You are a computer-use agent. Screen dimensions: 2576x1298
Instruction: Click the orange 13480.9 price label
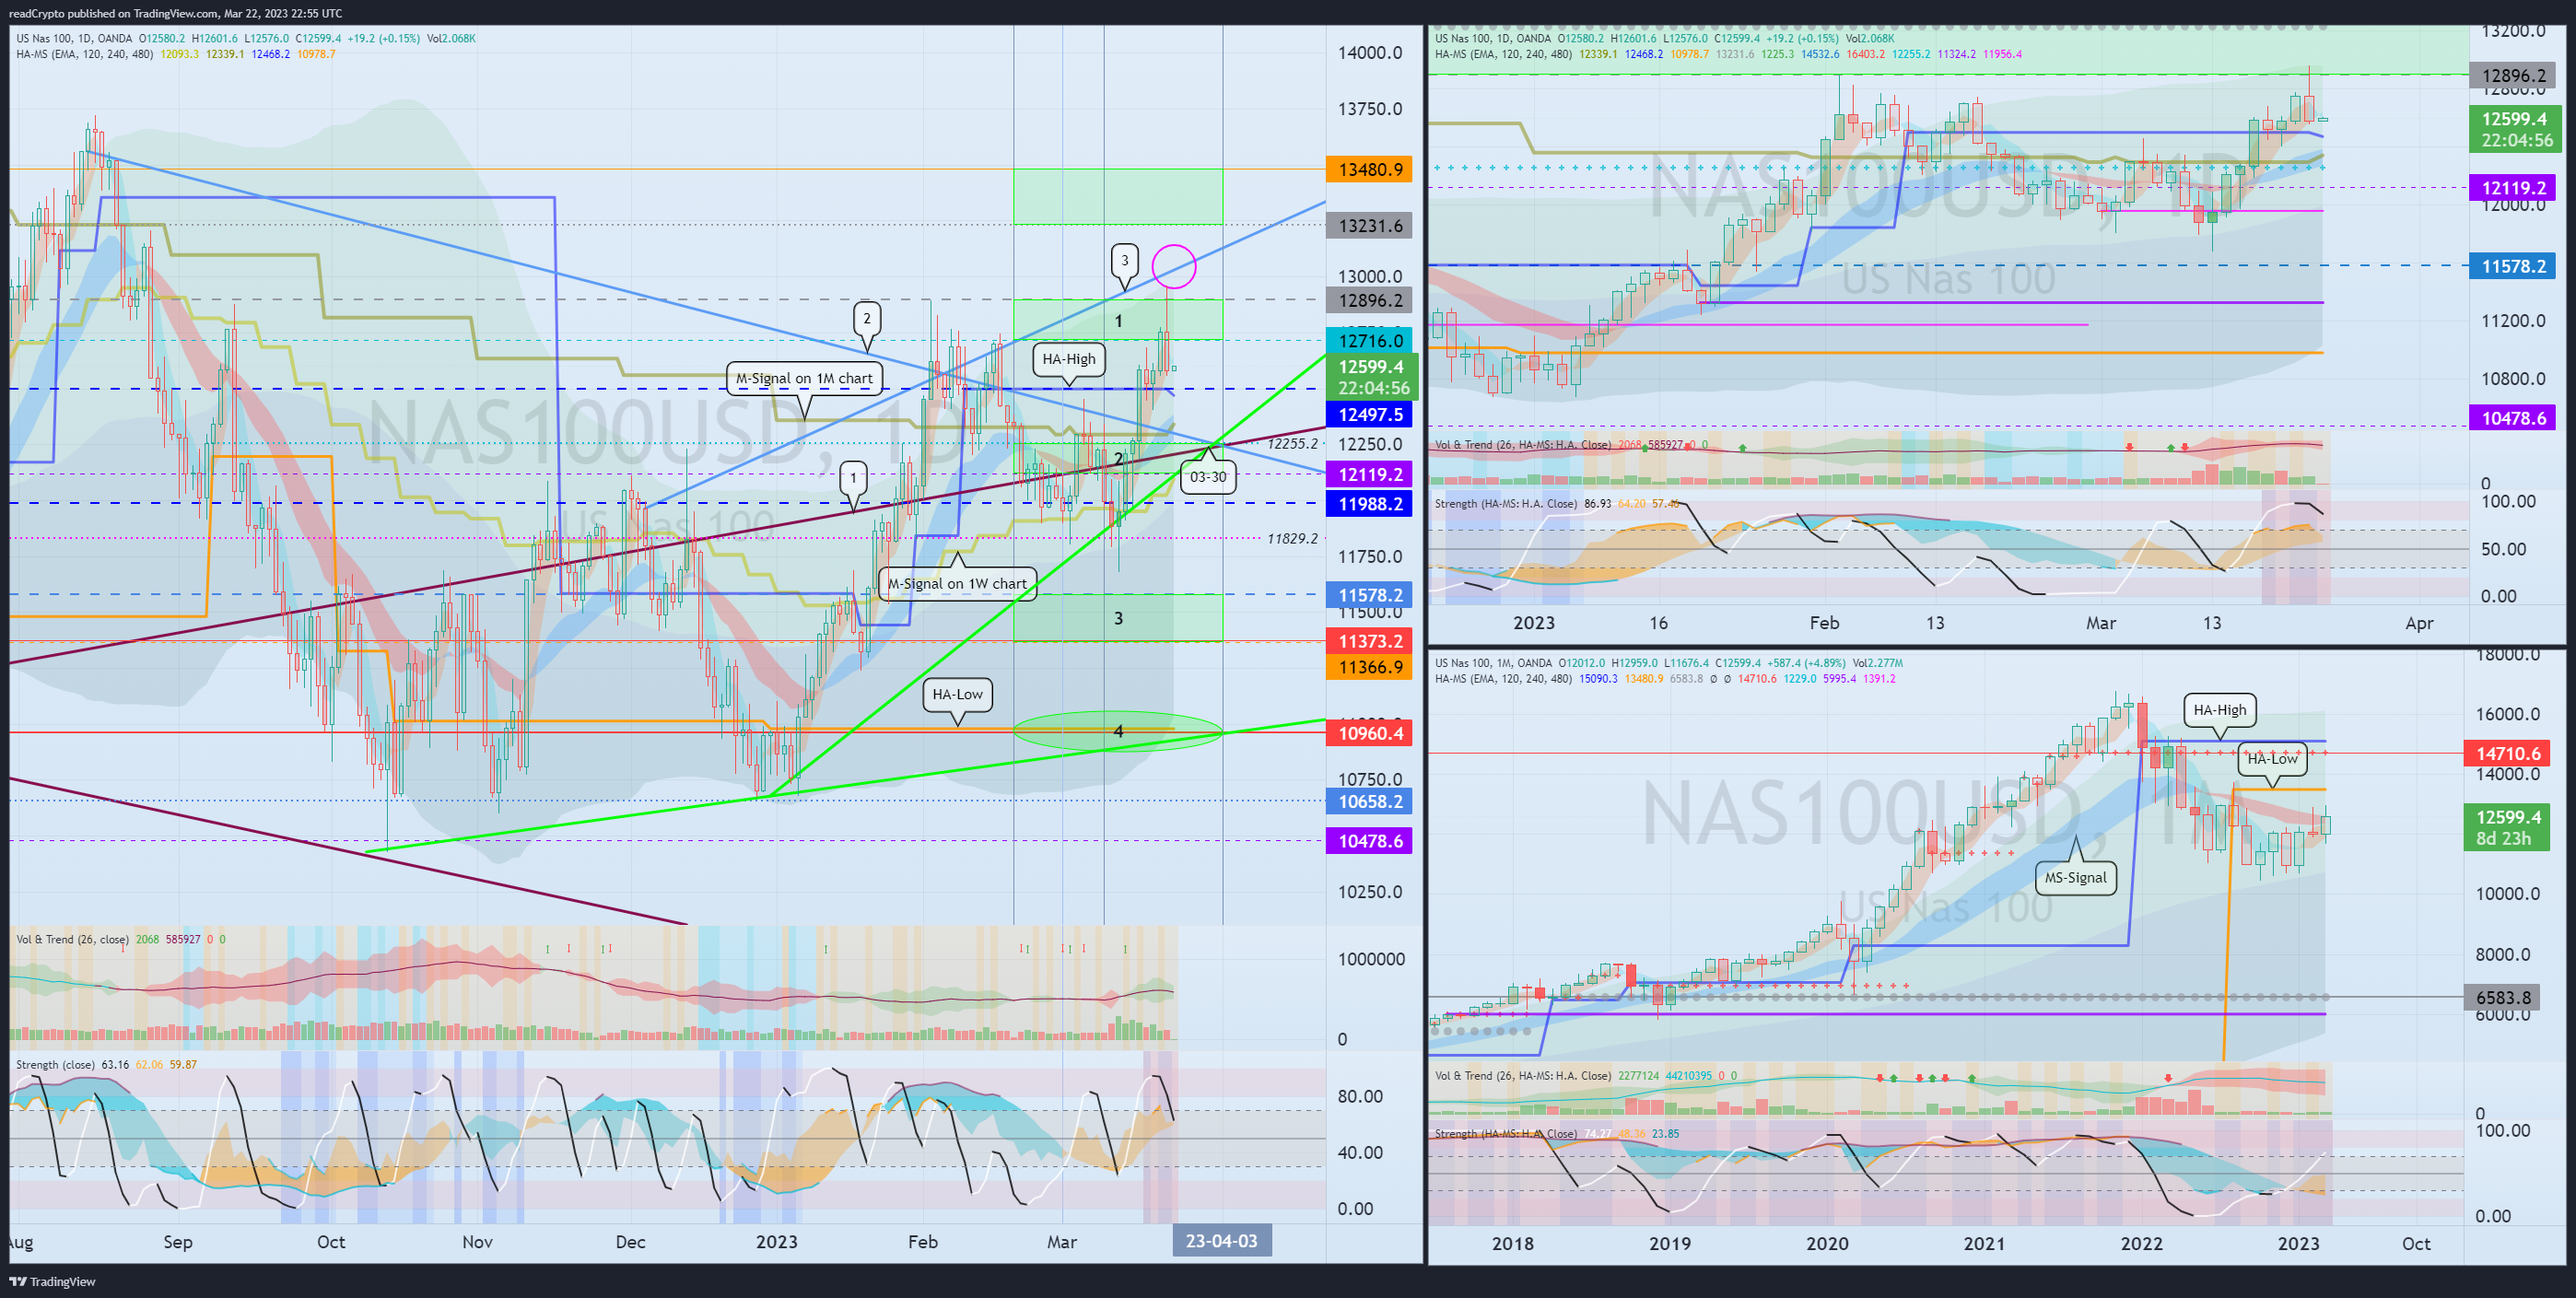1369,169
